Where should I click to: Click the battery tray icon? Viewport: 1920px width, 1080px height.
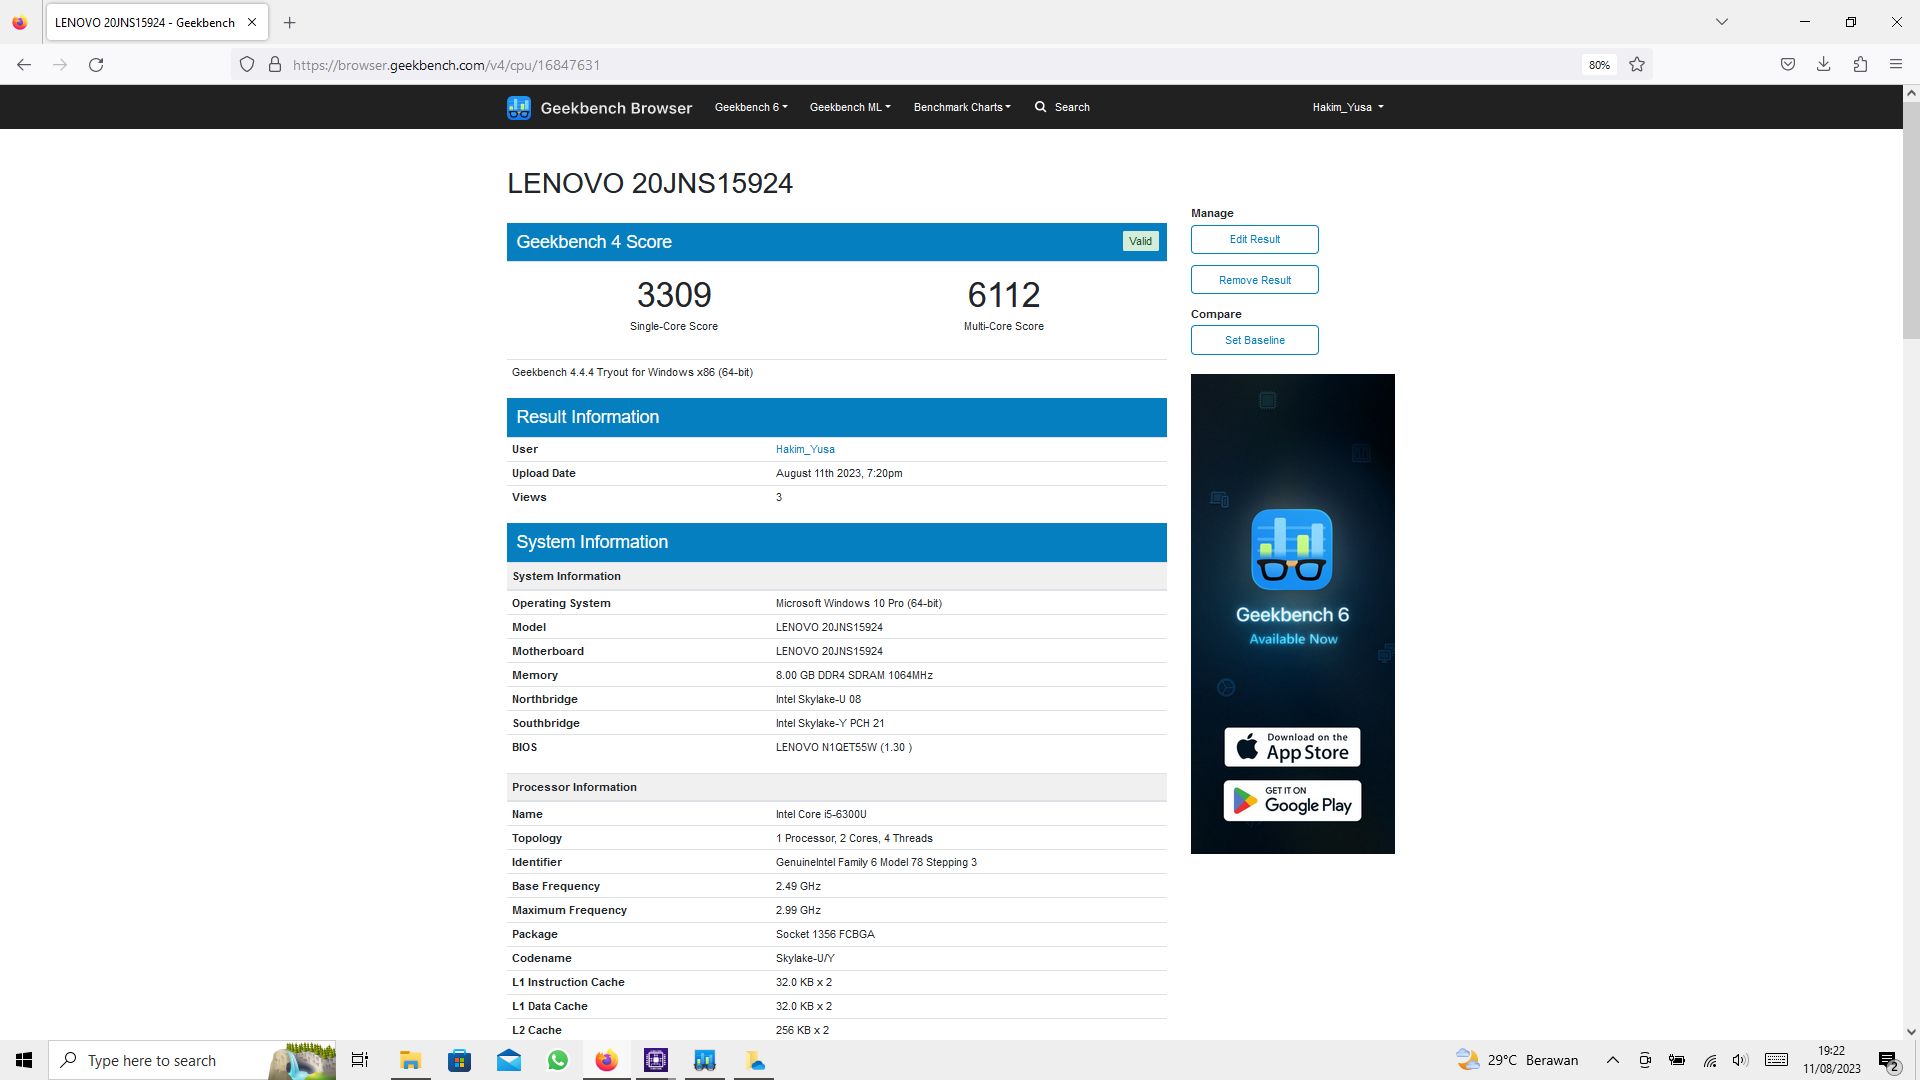coord(1677,1060)
